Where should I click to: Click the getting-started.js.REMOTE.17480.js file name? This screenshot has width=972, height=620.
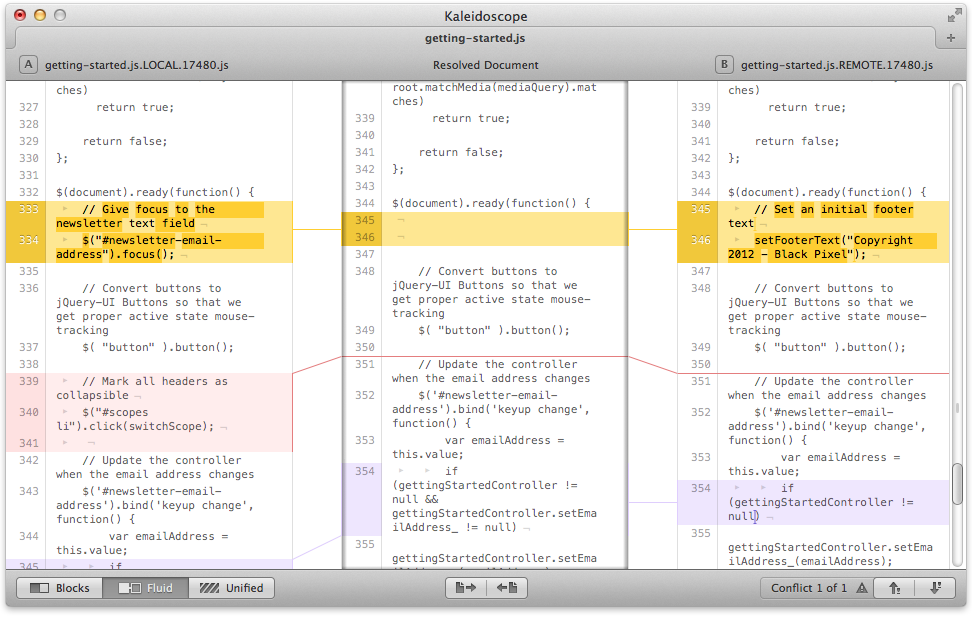pos(837,65)
